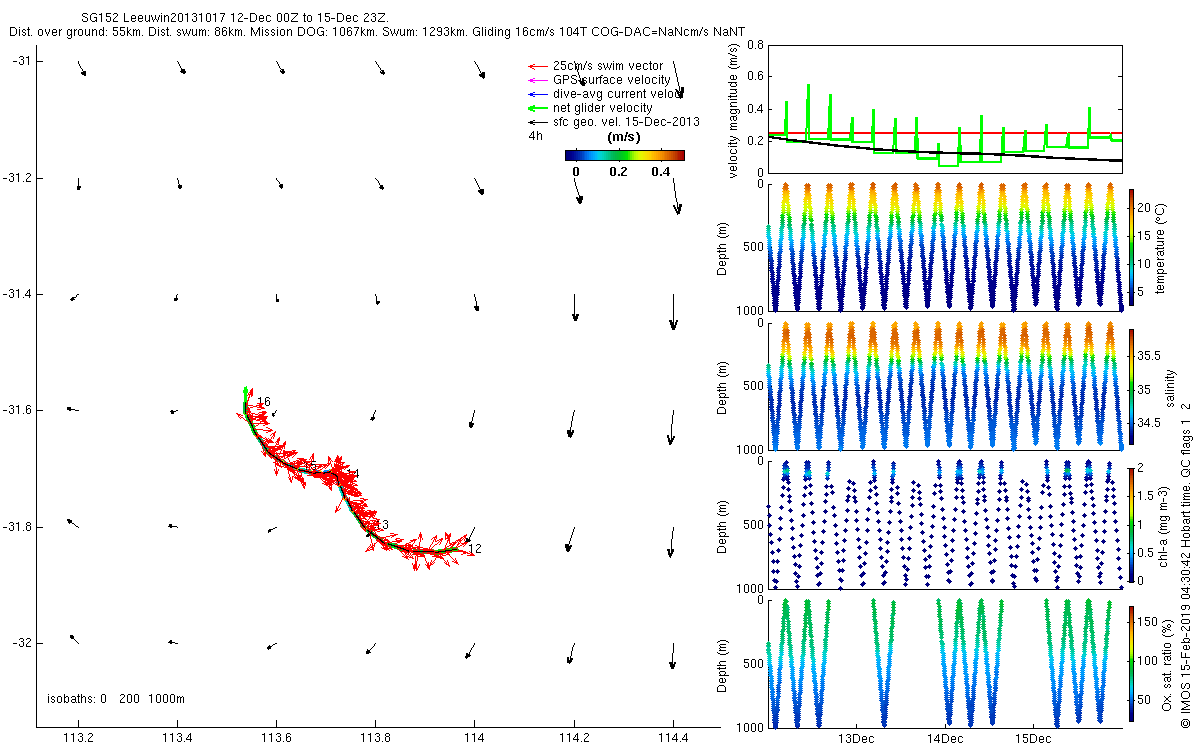This screenshot has height=750, width=1200.
Task: Select track waypoint label 16
Action: [x=263, y=402]
